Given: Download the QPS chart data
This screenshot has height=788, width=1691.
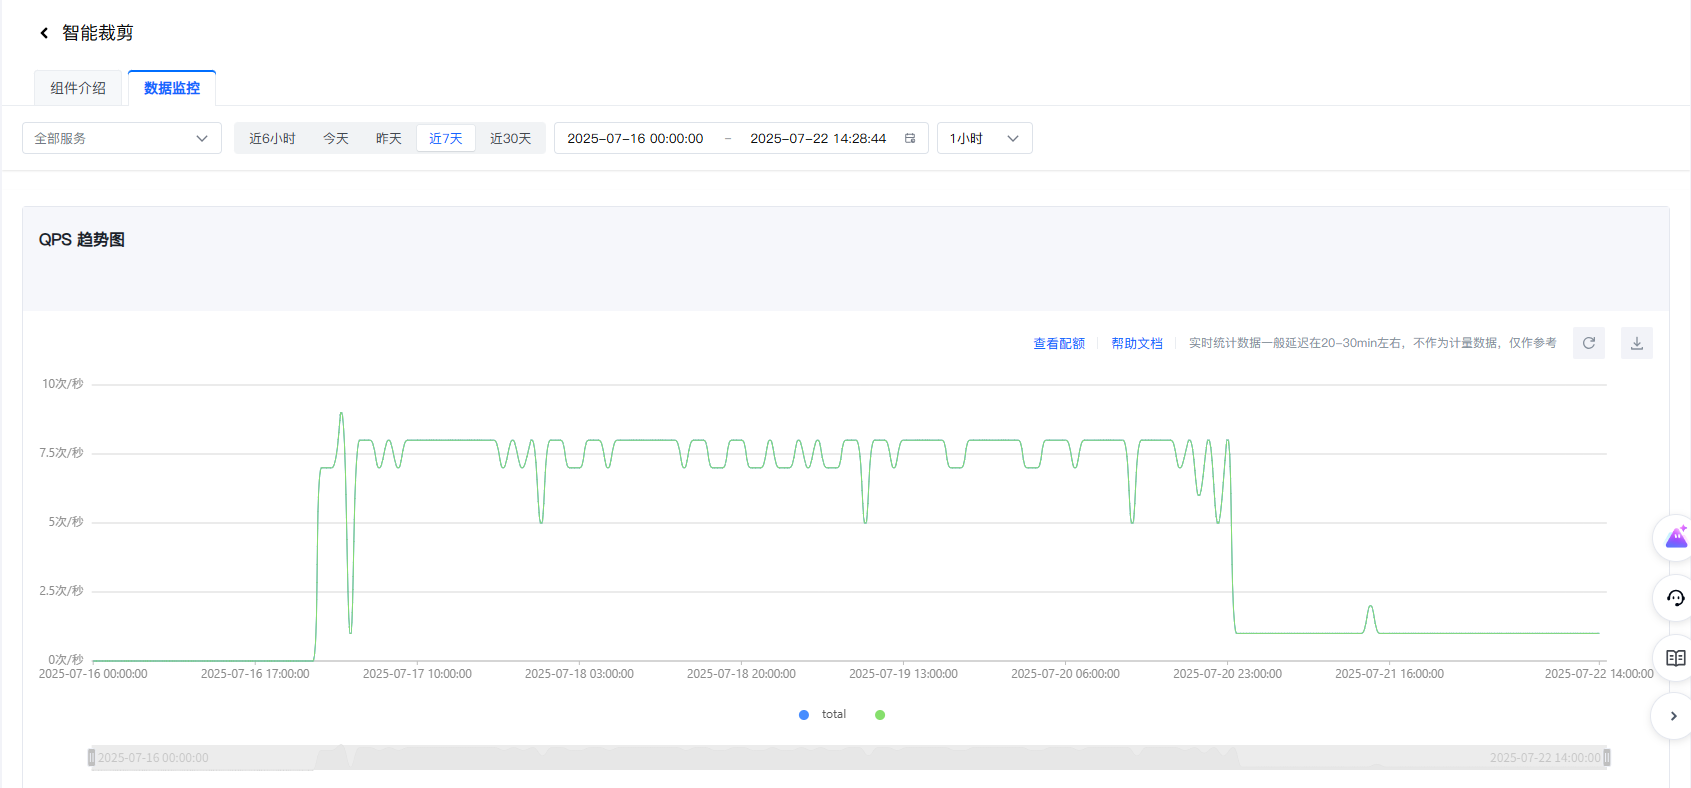Looking at the screenshot, I should (1636, 343).
